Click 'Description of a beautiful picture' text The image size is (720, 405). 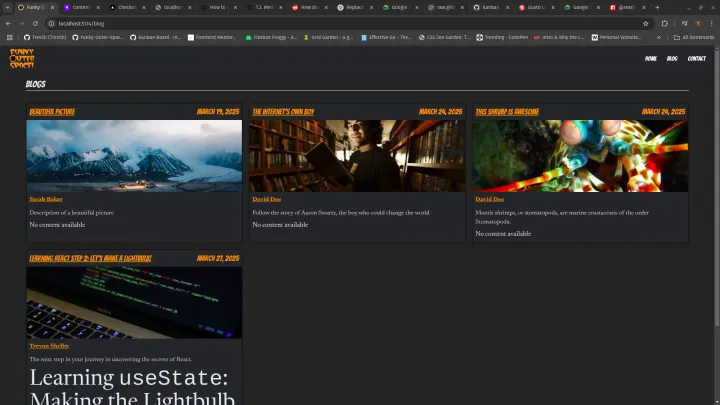pos(72,213)
